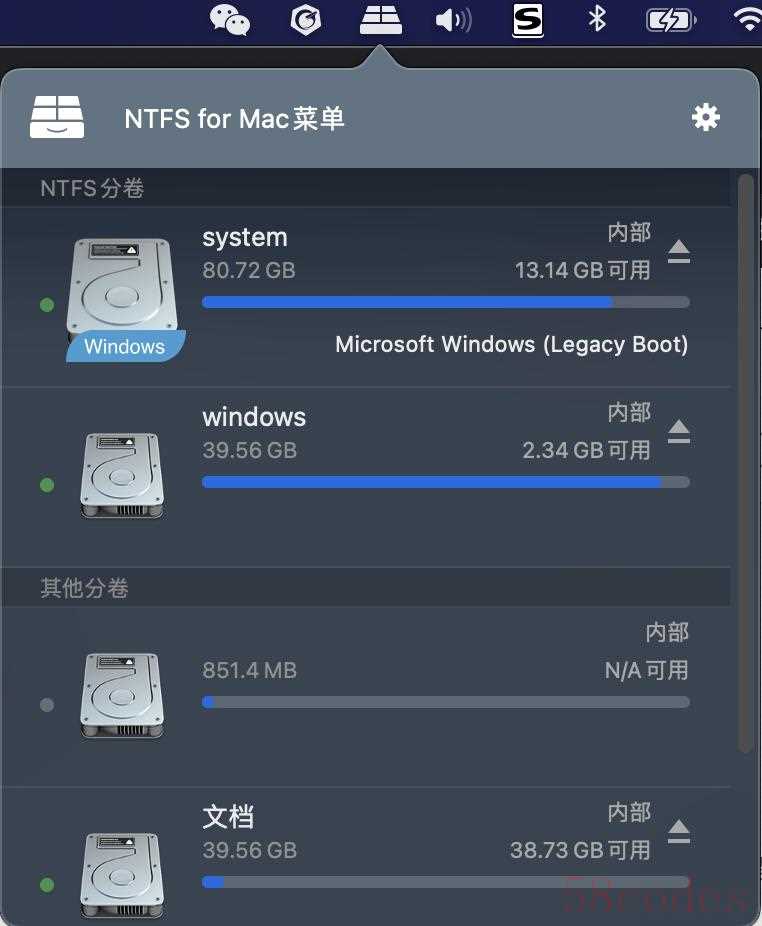
Task: Click the battery status icon
Action: 669,20
